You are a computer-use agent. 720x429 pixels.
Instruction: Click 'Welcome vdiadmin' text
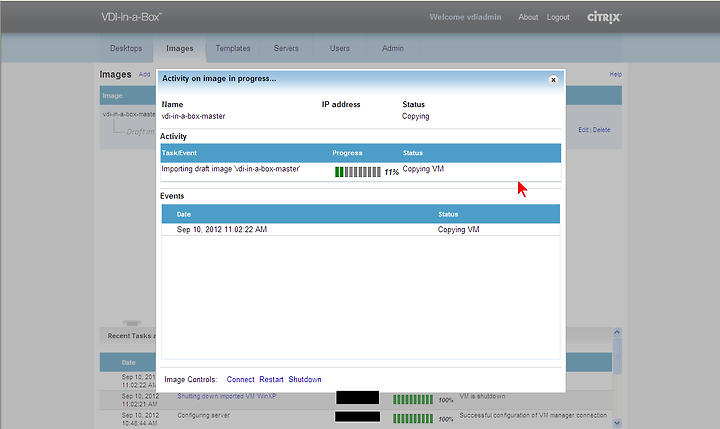(465, 17)
